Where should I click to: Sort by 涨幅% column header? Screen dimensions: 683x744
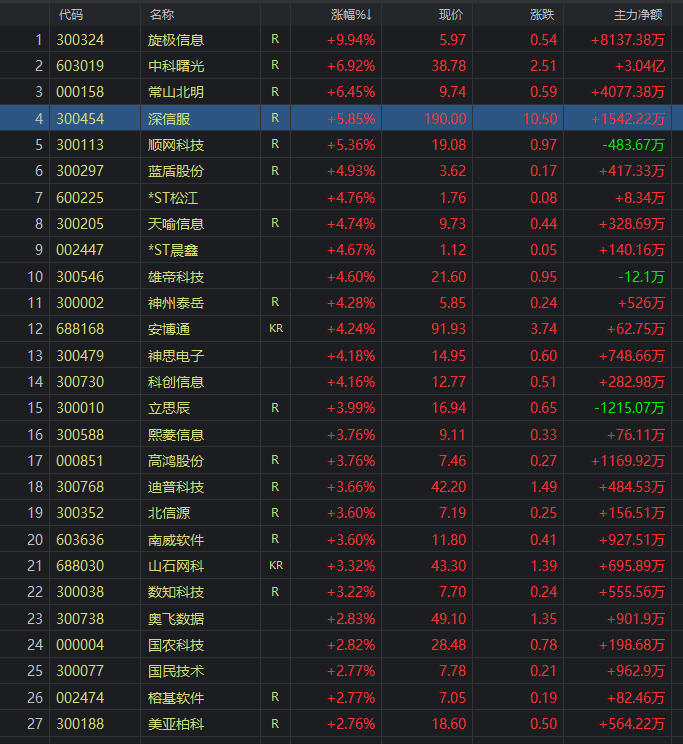[351, 15]
